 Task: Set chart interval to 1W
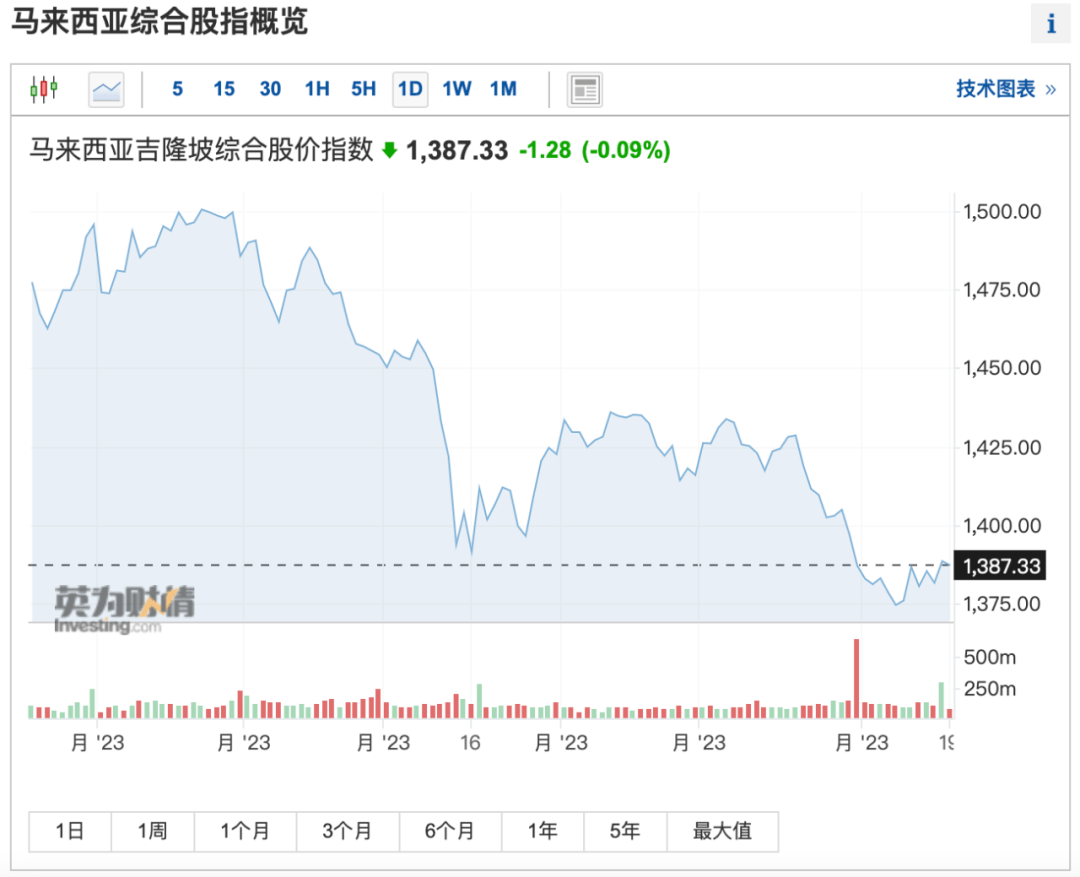(x=457, y=89)
